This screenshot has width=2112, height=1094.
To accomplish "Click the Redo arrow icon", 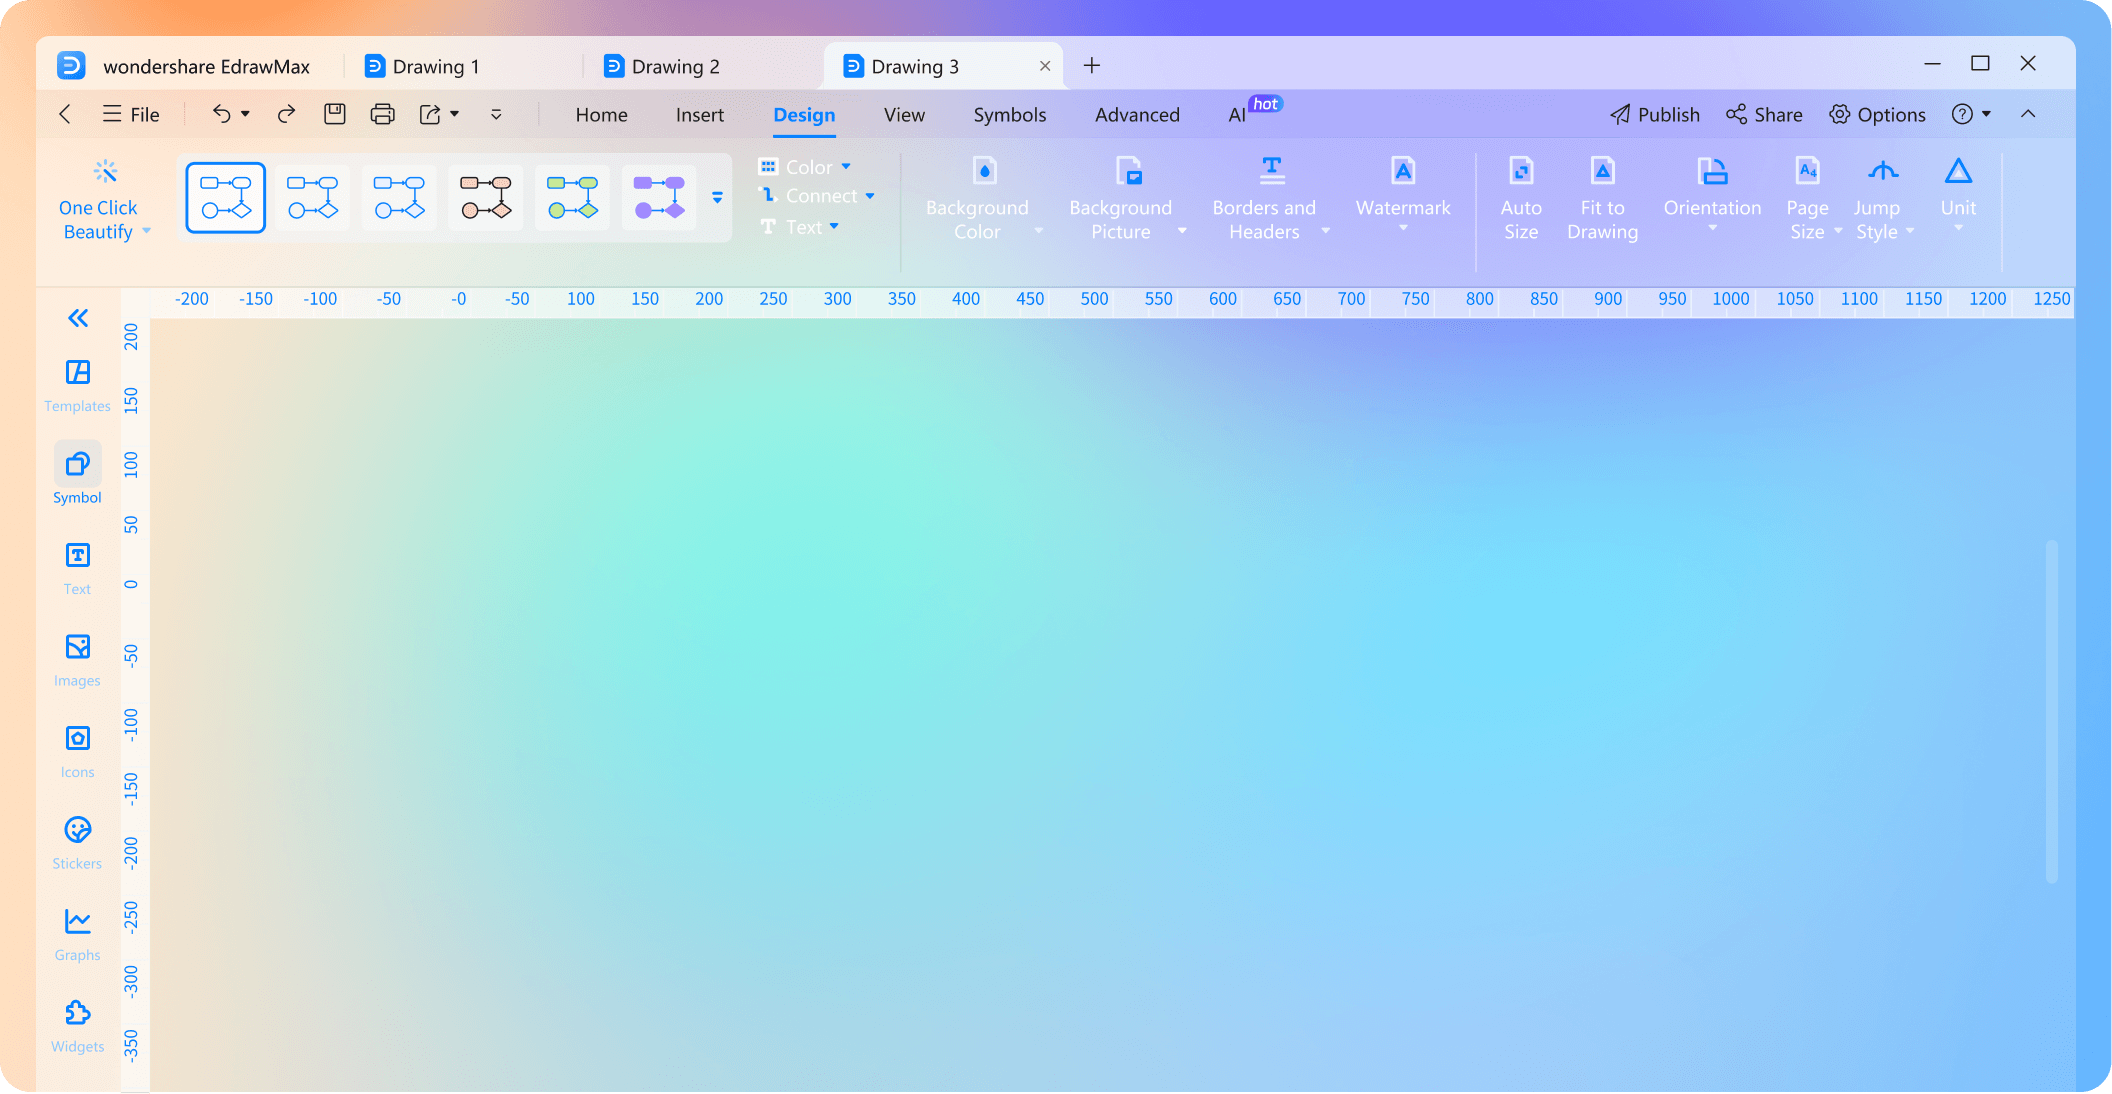I will tap(286, 114).
